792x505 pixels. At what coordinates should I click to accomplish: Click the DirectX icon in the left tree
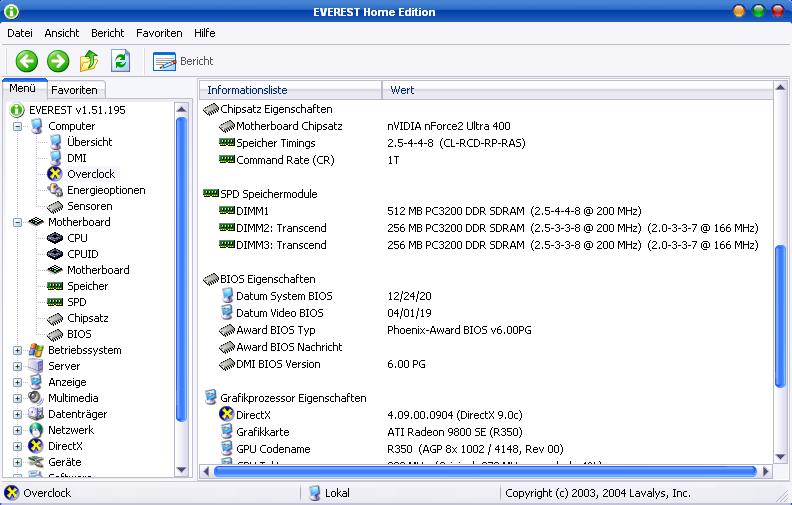pos(36,446)
